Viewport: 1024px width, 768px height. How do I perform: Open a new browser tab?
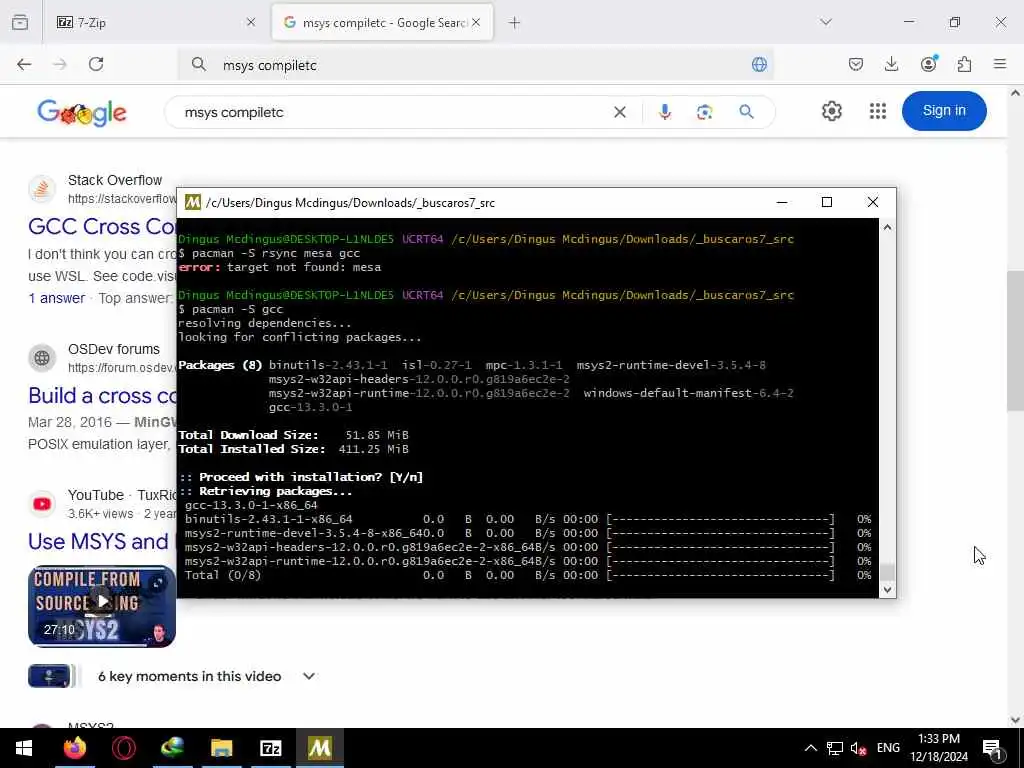[515, 22]
